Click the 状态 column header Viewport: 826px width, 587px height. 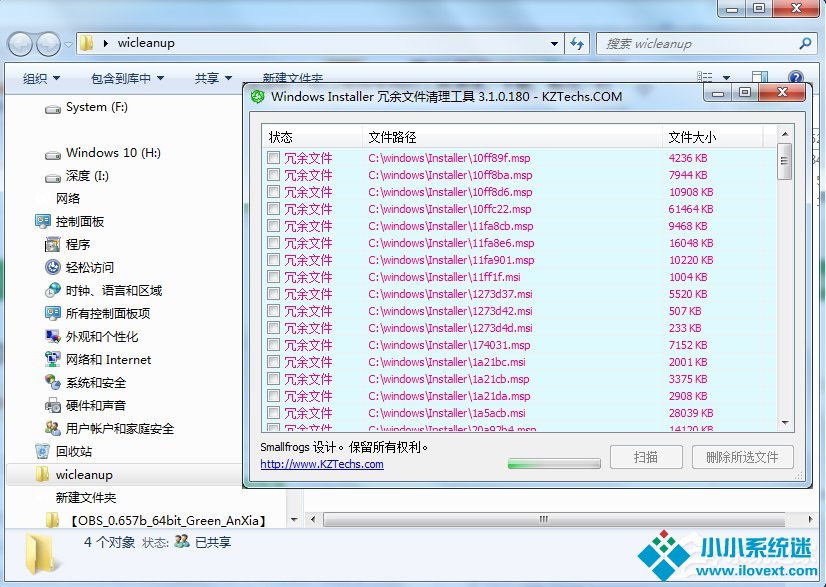(x=312, y=137)
